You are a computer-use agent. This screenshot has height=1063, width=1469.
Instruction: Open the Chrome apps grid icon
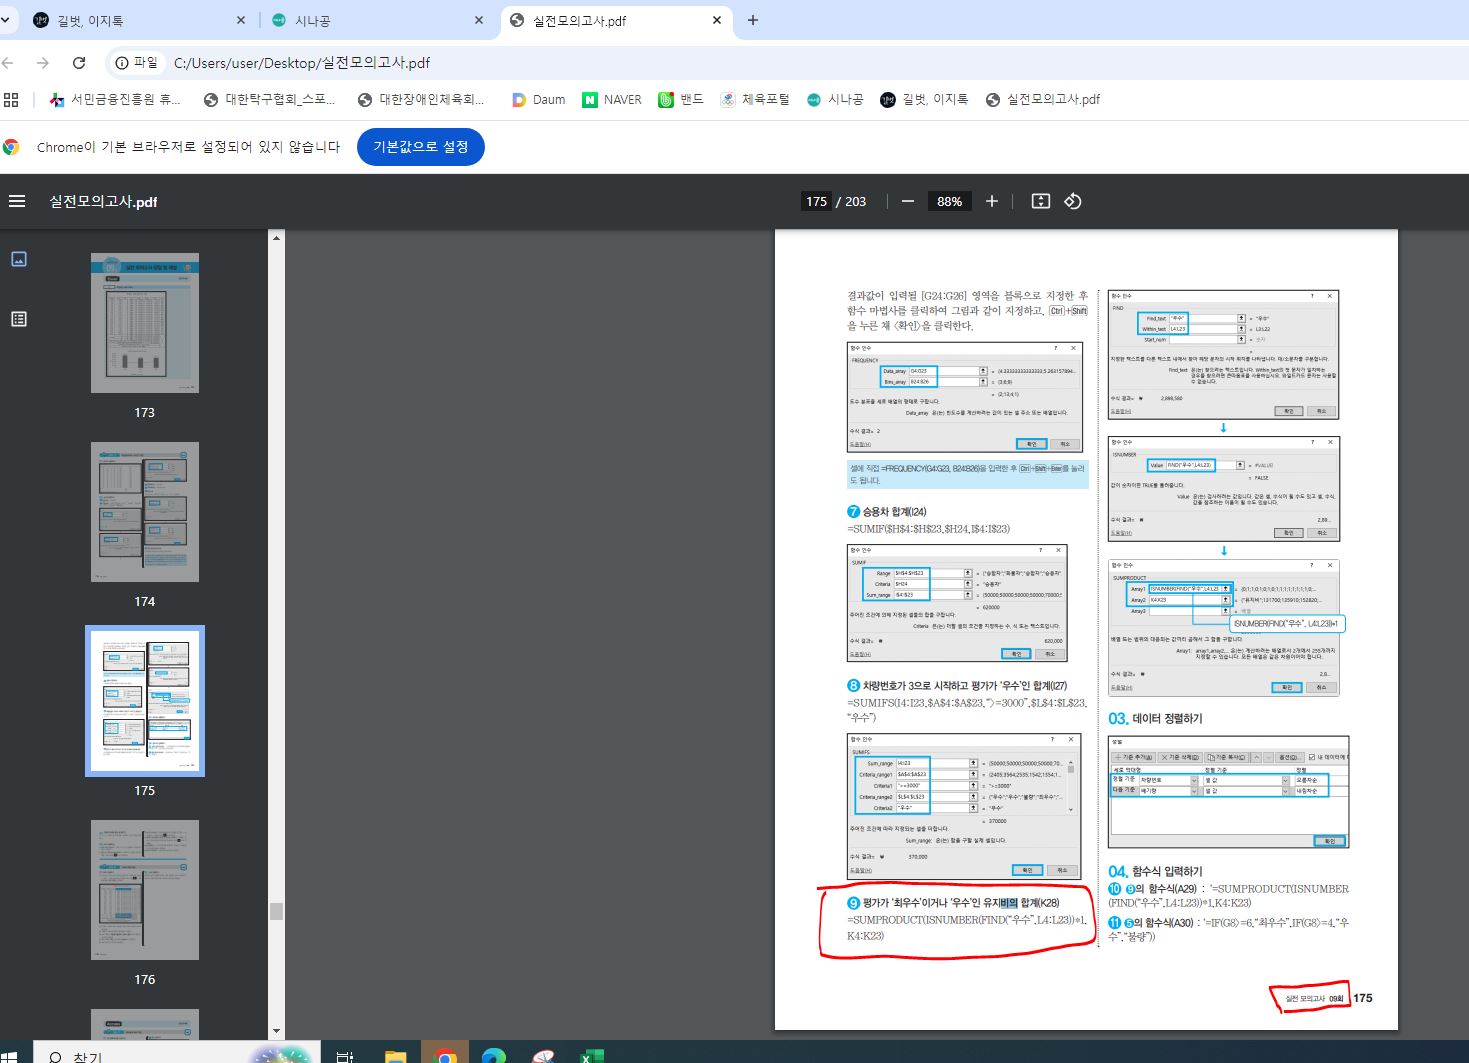12,100
